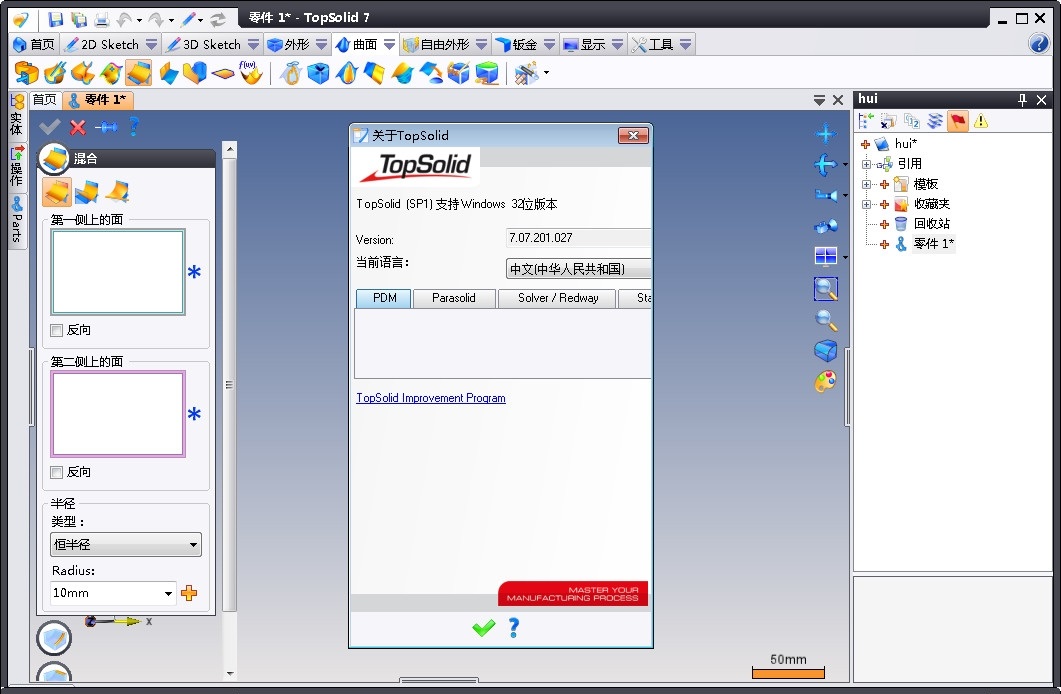Expand the 收藏夹 tree node
Screen dimensions: 1061x694
point(866,204)
